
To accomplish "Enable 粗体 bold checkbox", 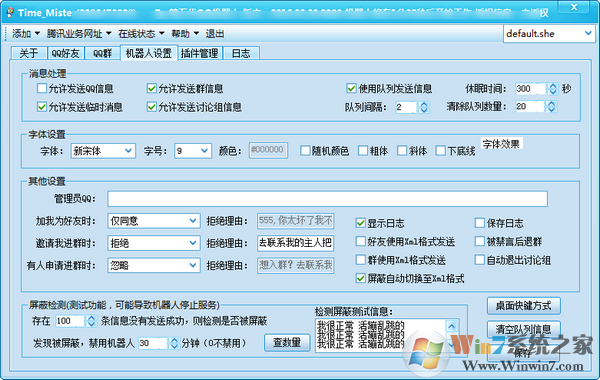I will point(363,150).
